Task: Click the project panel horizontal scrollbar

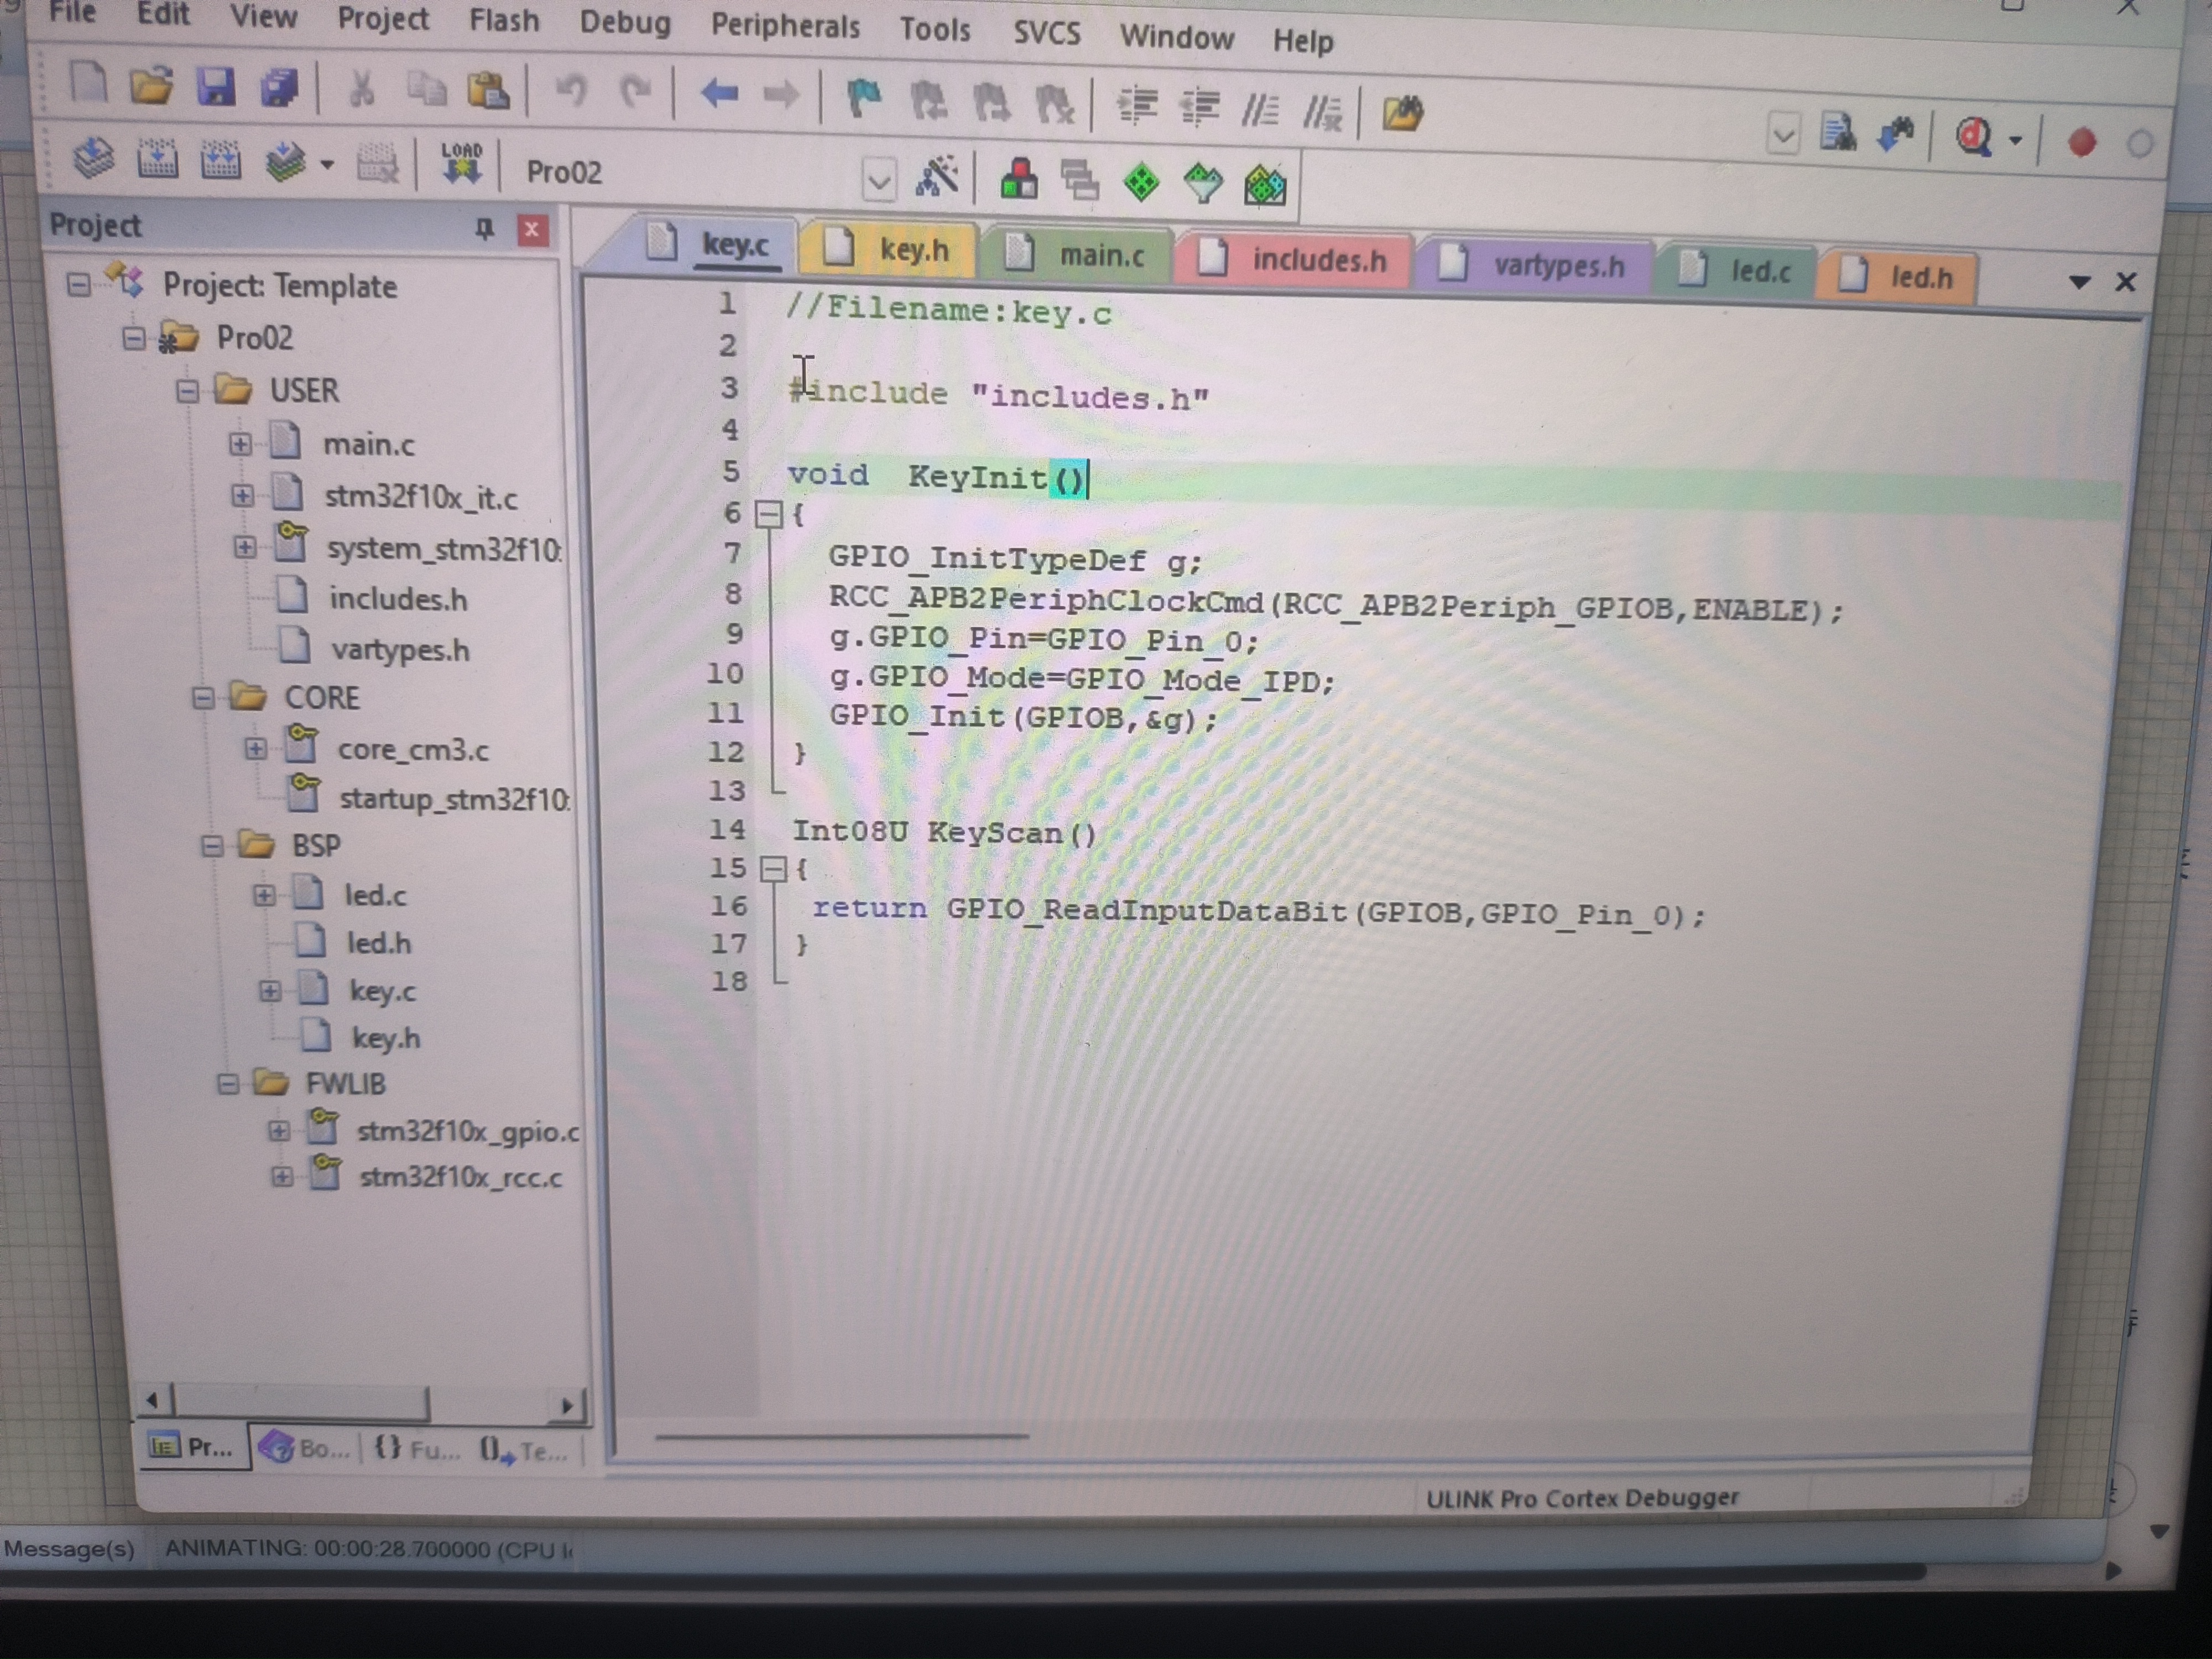Action: click(300, 1402)
